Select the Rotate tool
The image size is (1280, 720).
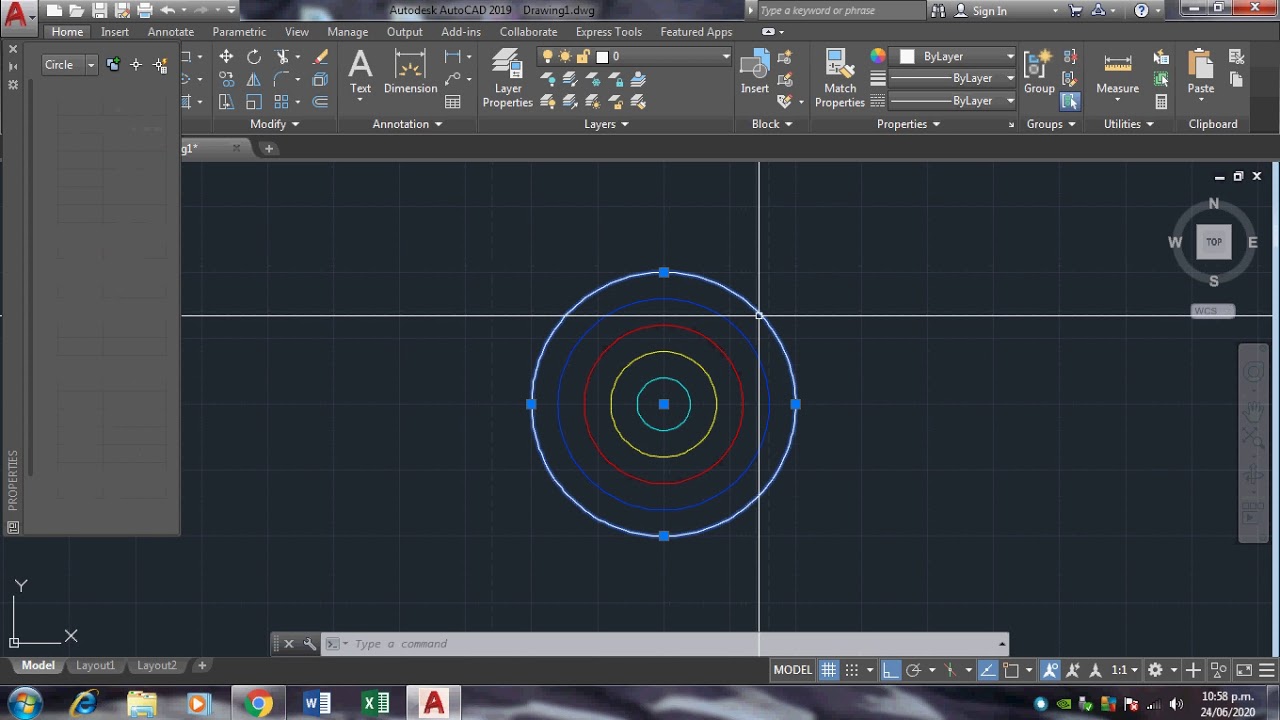coord(254,57)
